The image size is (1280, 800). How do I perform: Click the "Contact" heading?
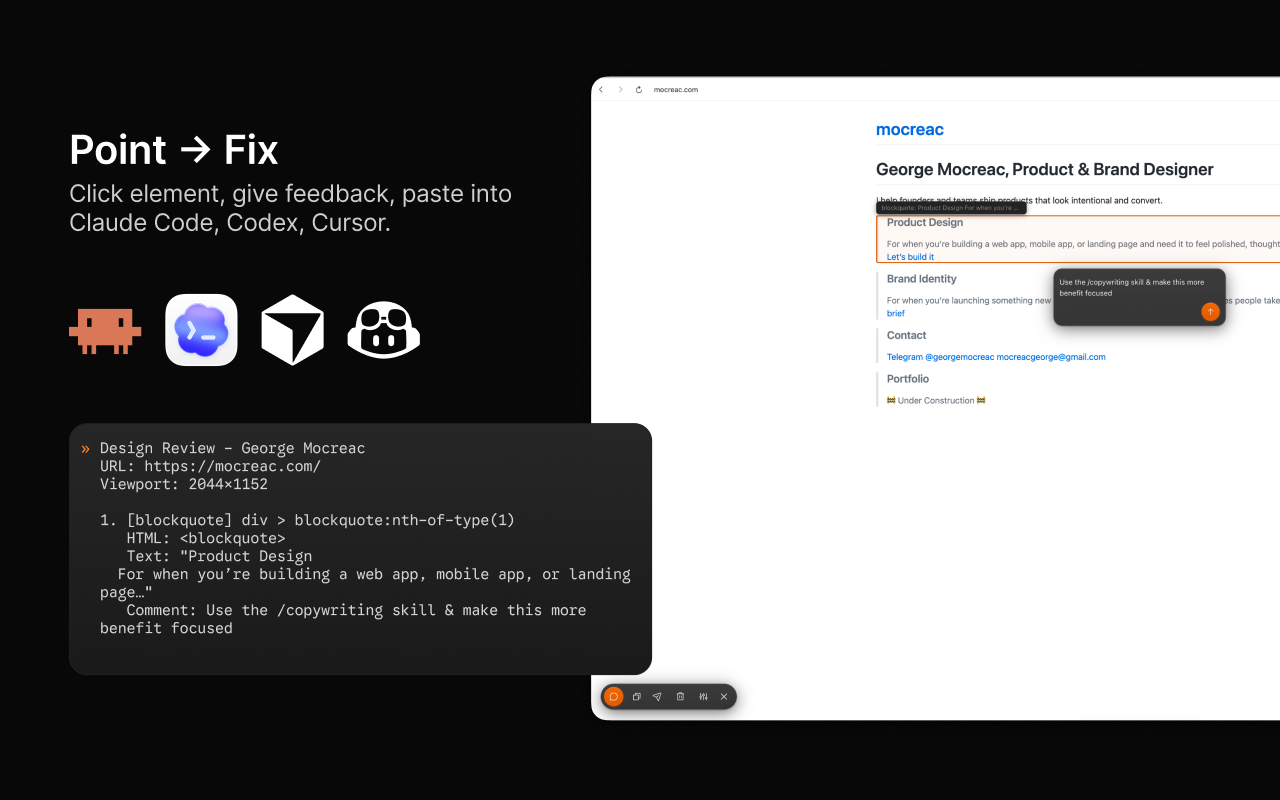point(907,335)
